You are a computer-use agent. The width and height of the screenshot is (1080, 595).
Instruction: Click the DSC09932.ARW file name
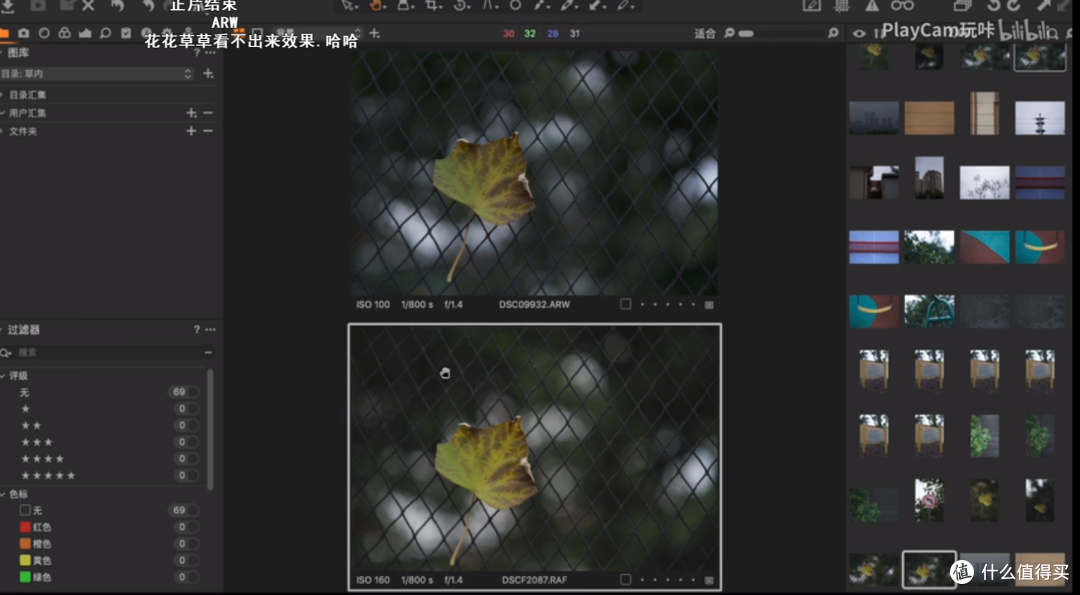[534, 304]
